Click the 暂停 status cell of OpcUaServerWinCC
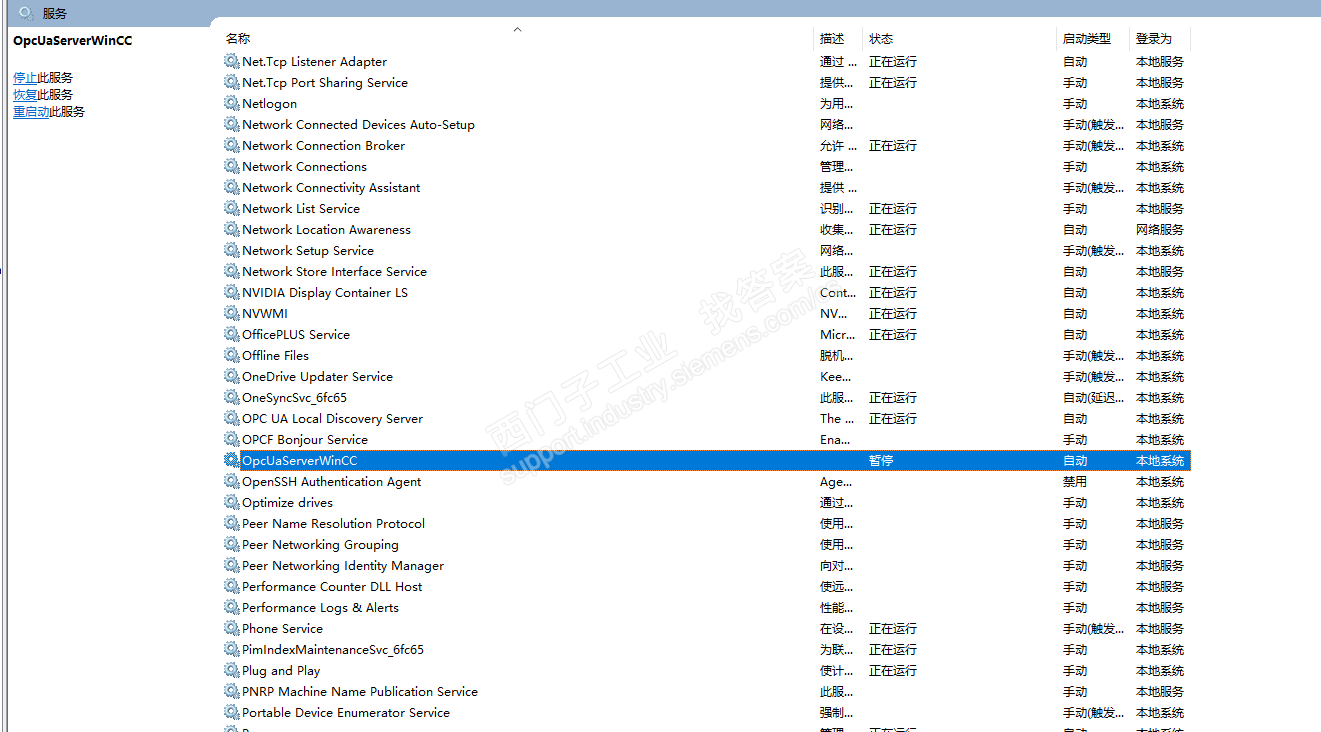1321x732 pixels. point(881,461)
